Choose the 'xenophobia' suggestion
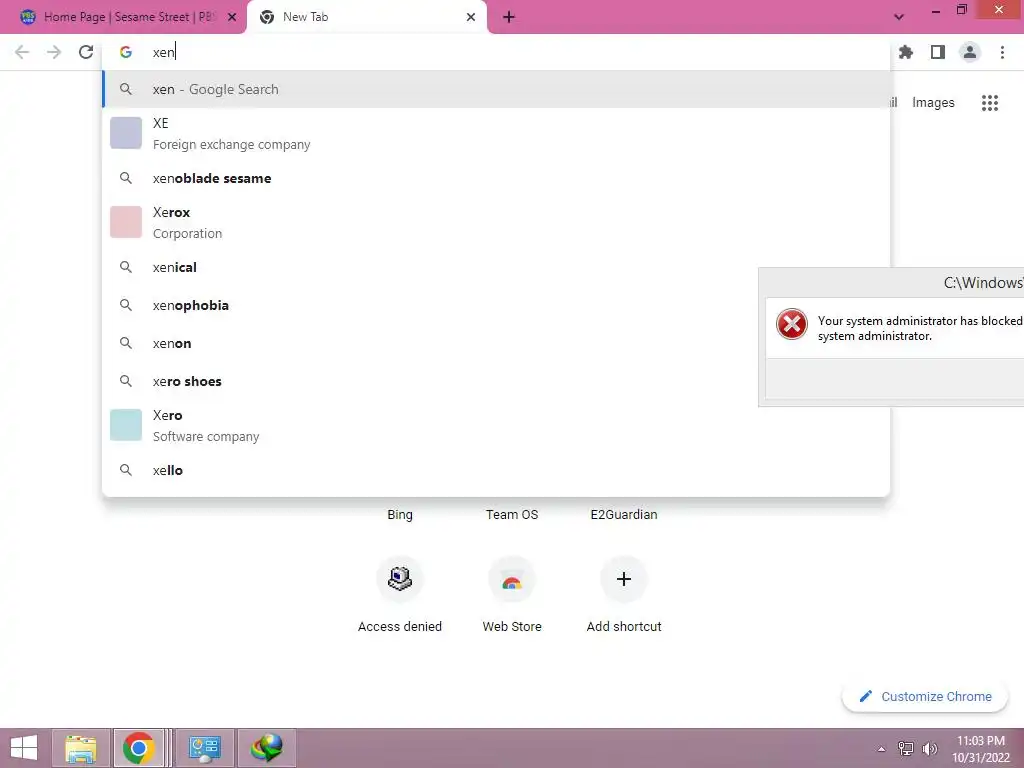The width and height of the screenshot is (1024, 768). pyautogui.click(x=496, y=305)
